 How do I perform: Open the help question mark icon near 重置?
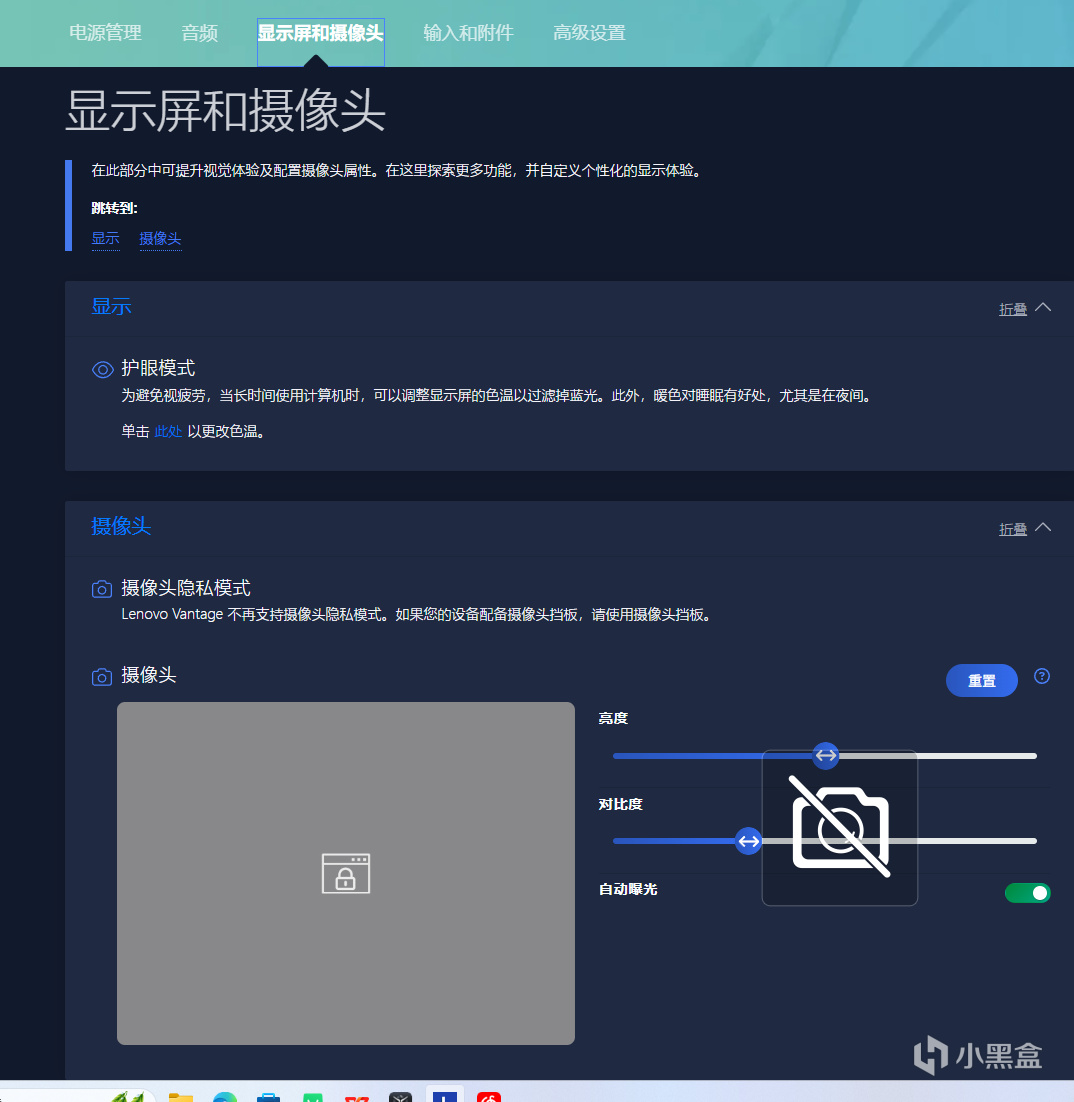click(1042, 676)
